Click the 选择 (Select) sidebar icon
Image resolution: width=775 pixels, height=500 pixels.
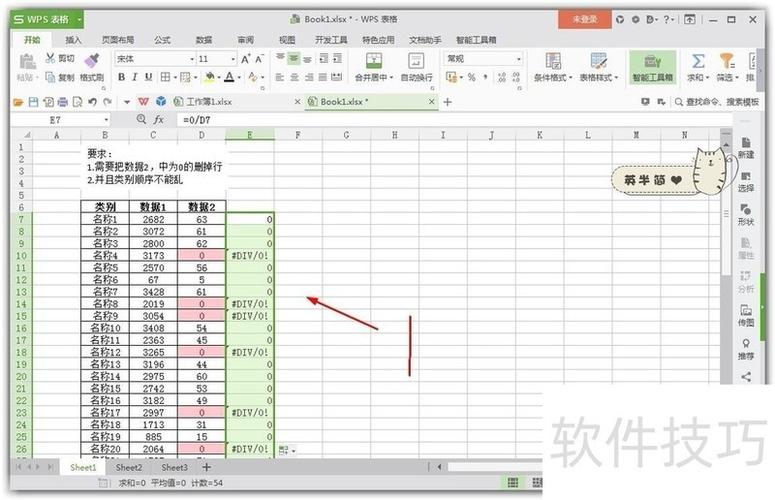tap(746, 182)
